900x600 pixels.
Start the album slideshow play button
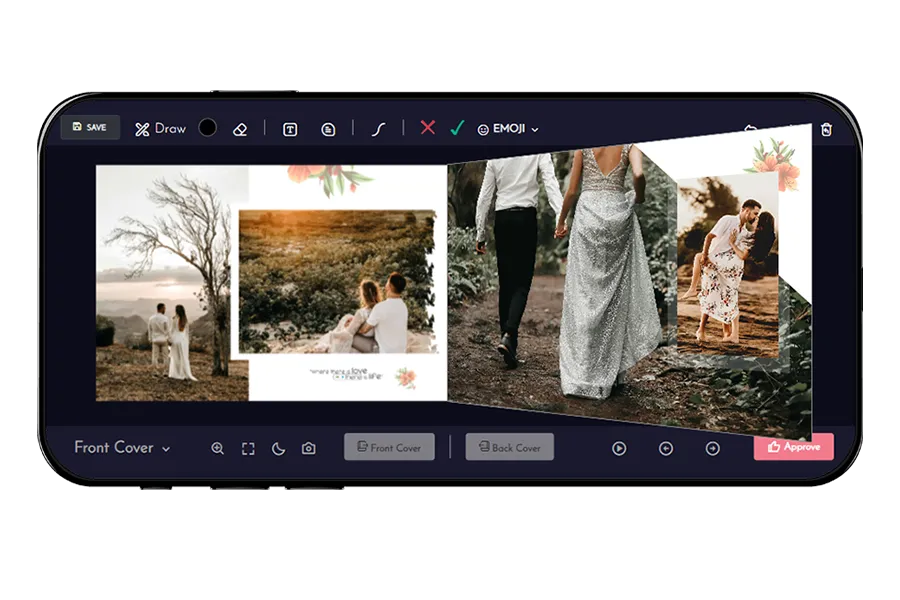[x=619, y=448]
